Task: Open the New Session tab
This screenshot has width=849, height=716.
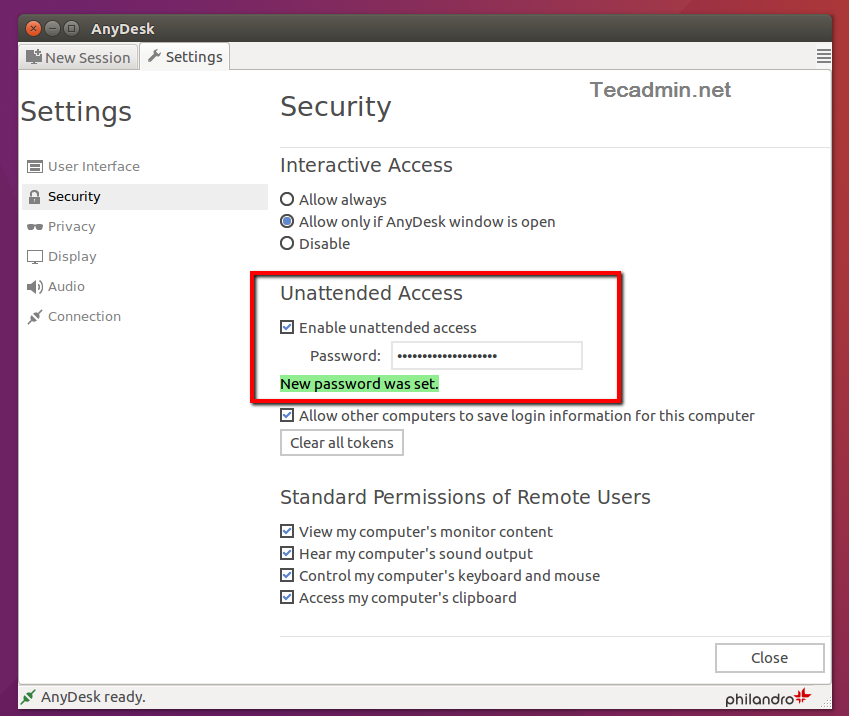Action: click(x=79, y=57)
